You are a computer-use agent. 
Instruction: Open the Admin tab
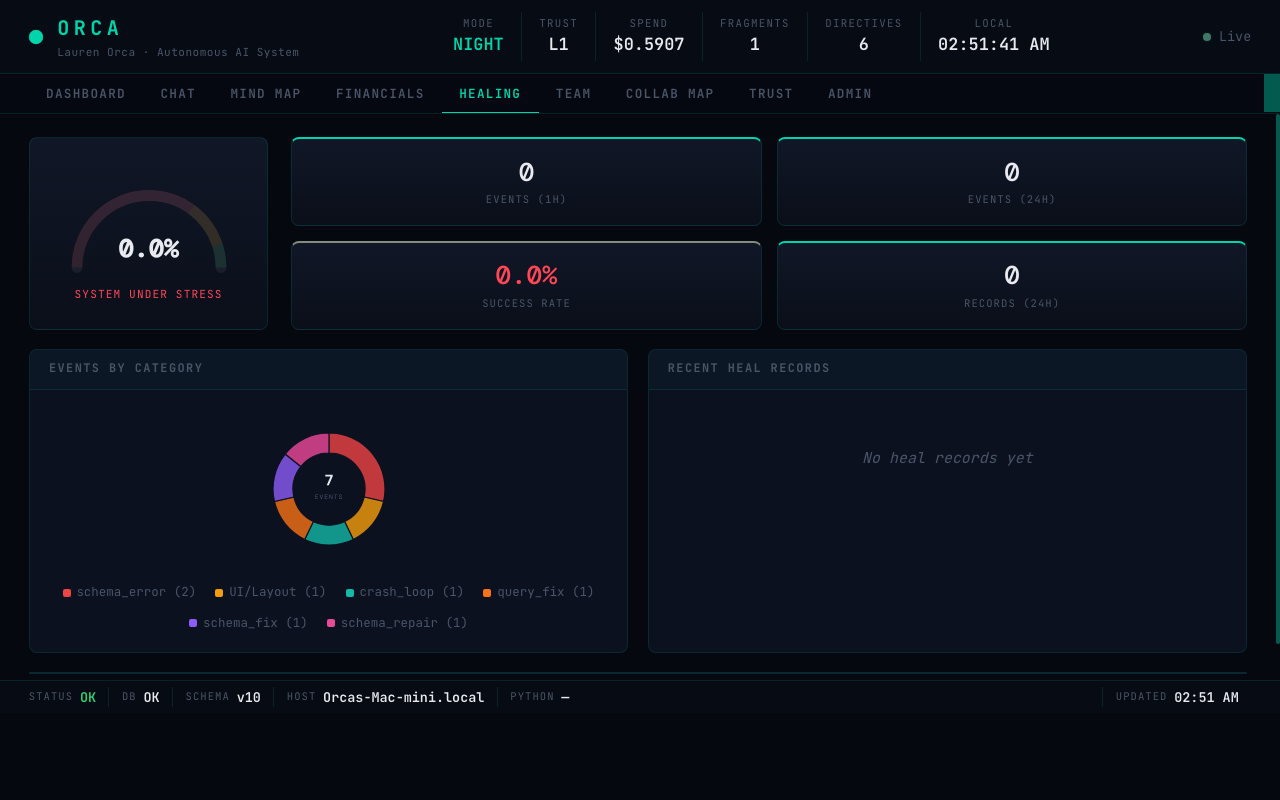click(850, 94)
